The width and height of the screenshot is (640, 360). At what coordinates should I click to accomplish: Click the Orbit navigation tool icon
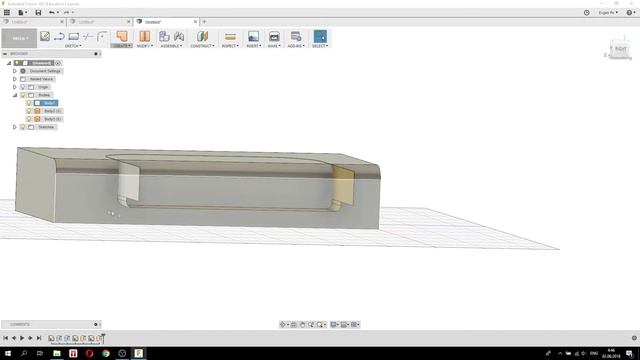(x=282, y=324)
